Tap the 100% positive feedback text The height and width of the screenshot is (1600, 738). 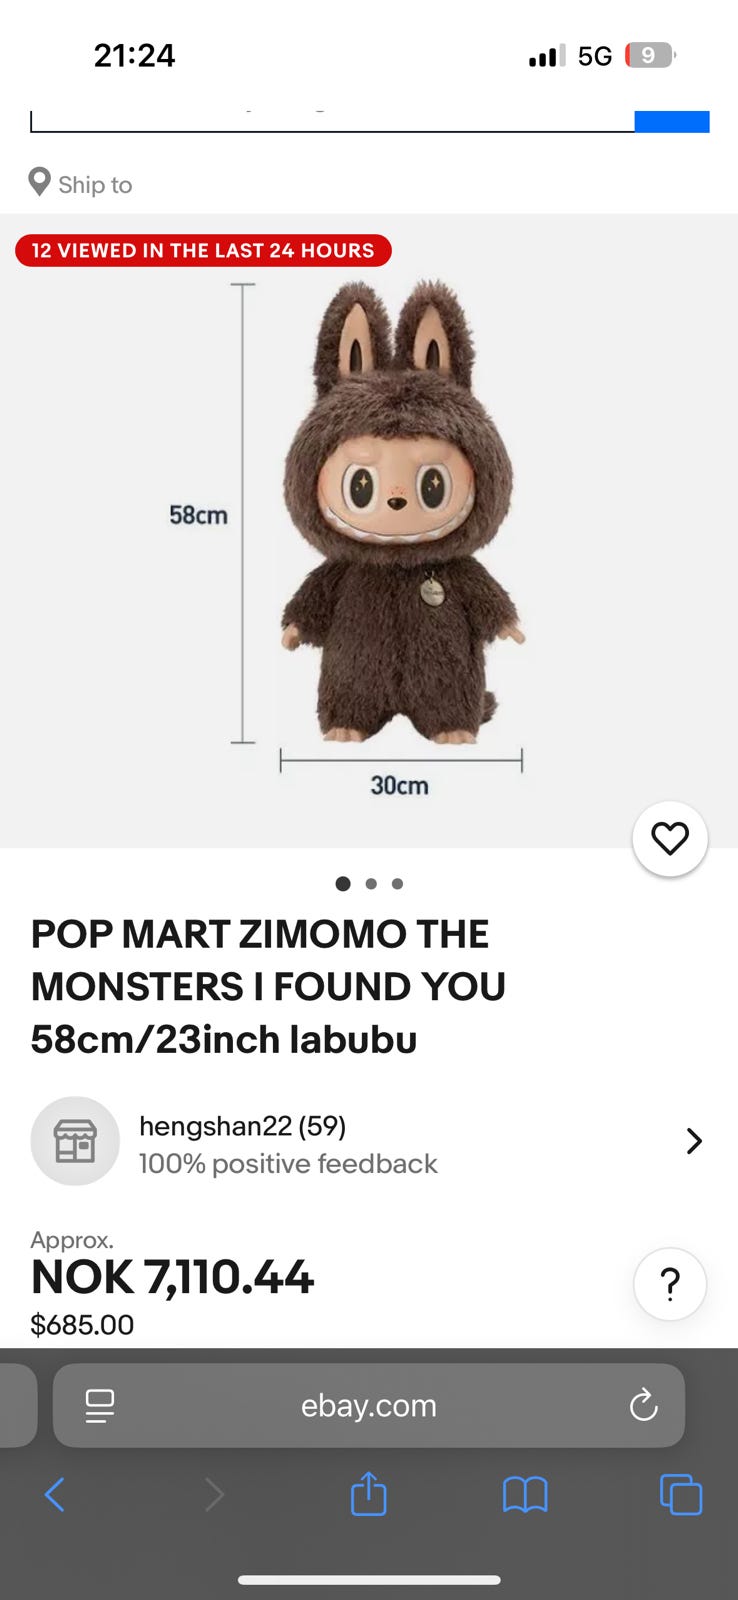tap(288, 1164)
